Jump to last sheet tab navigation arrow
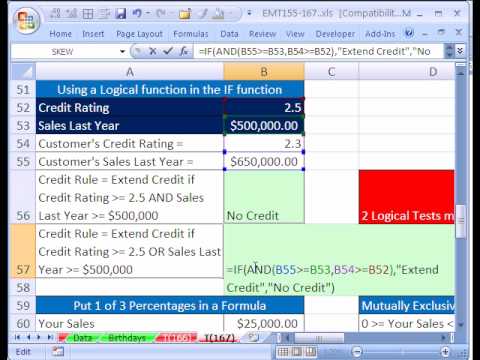 (x=50, y=337)
